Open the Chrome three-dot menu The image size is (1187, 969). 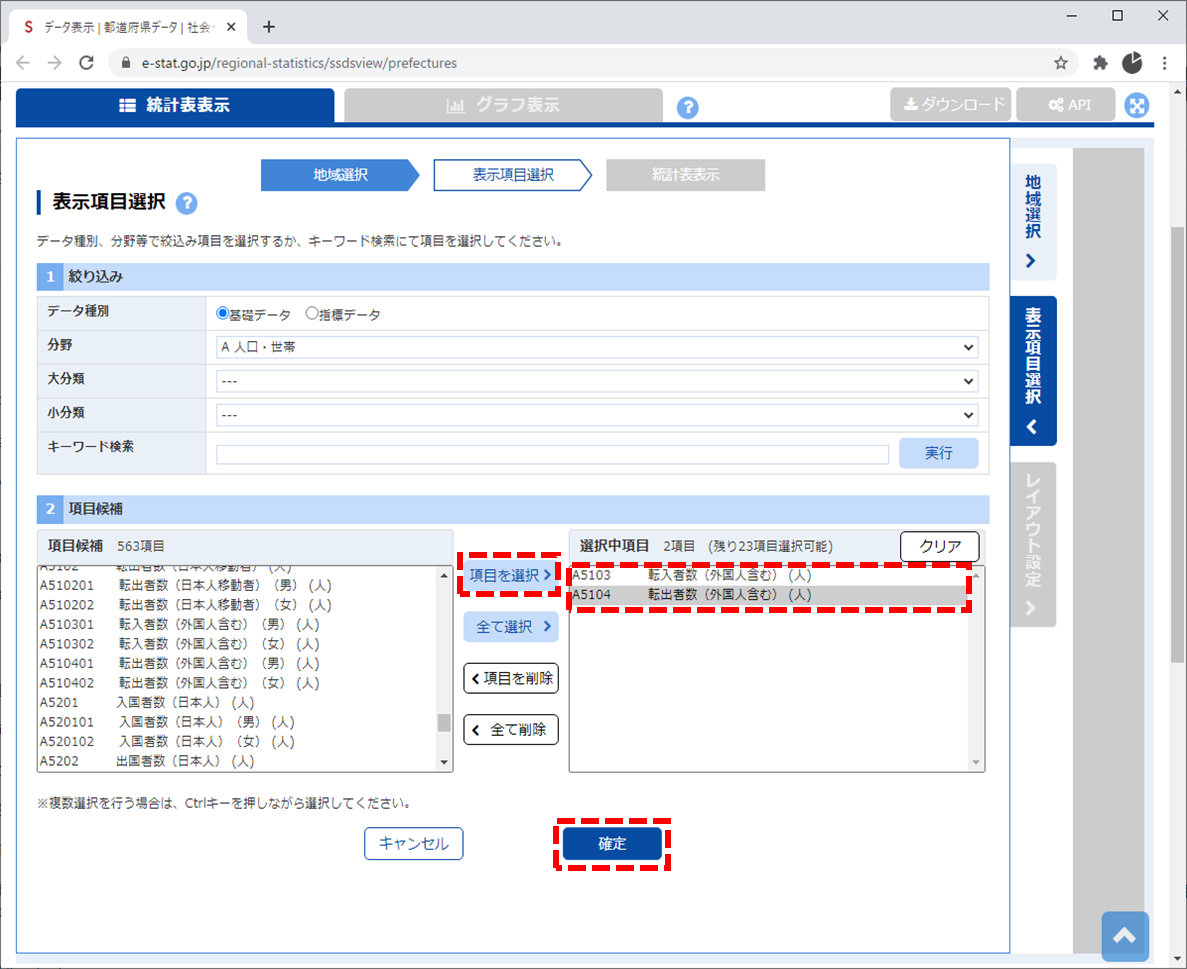pos(1164,63)
